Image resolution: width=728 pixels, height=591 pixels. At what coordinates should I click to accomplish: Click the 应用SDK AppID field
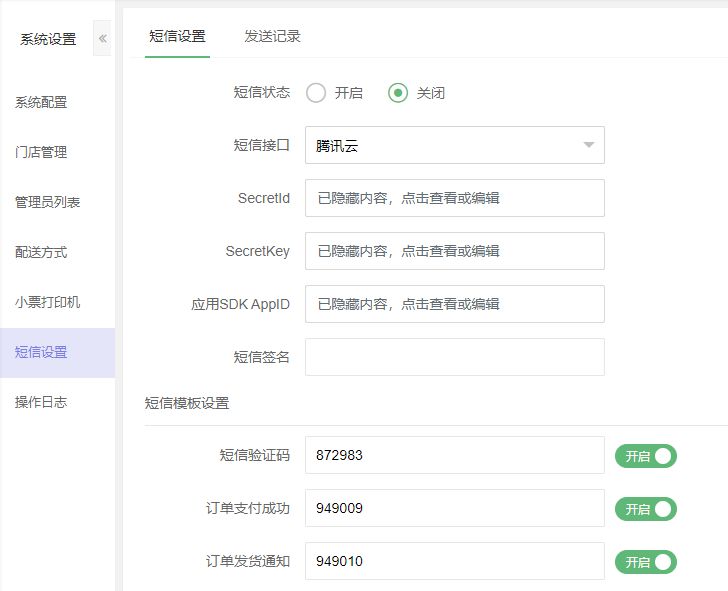[x=454, y=304]
